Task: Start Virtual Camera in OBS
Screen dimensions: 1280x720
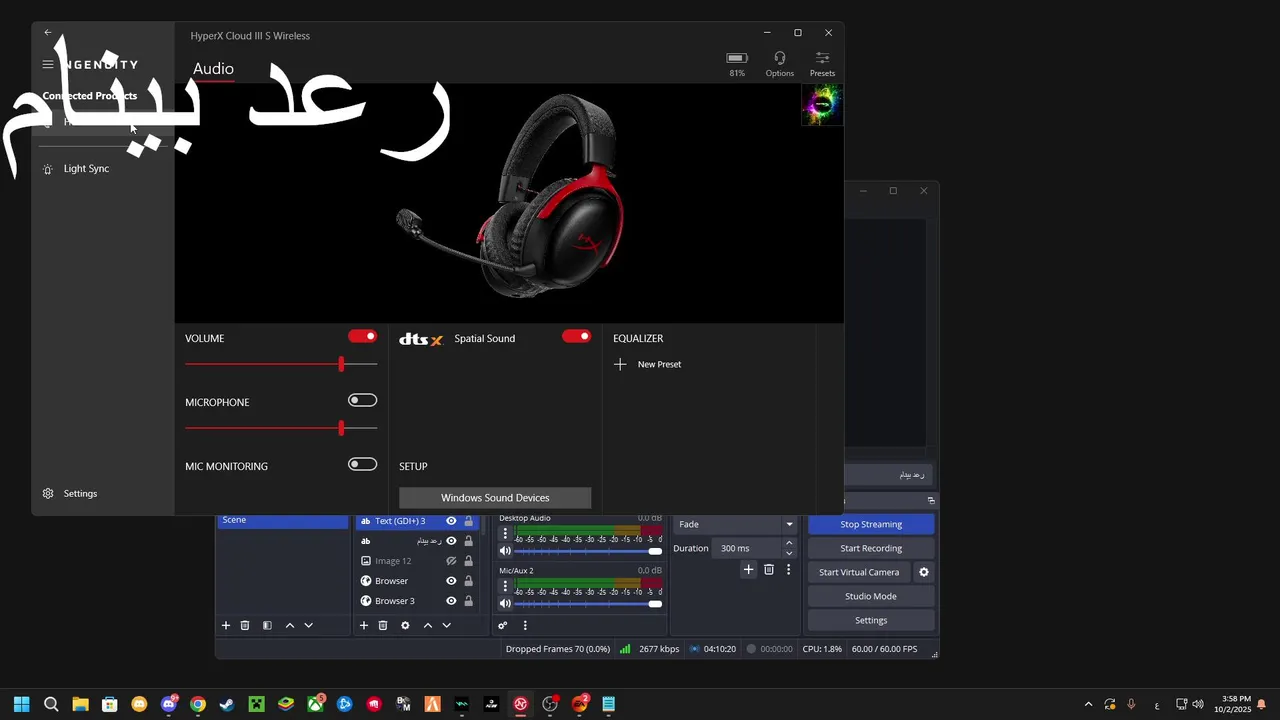Action: (859, 572)
